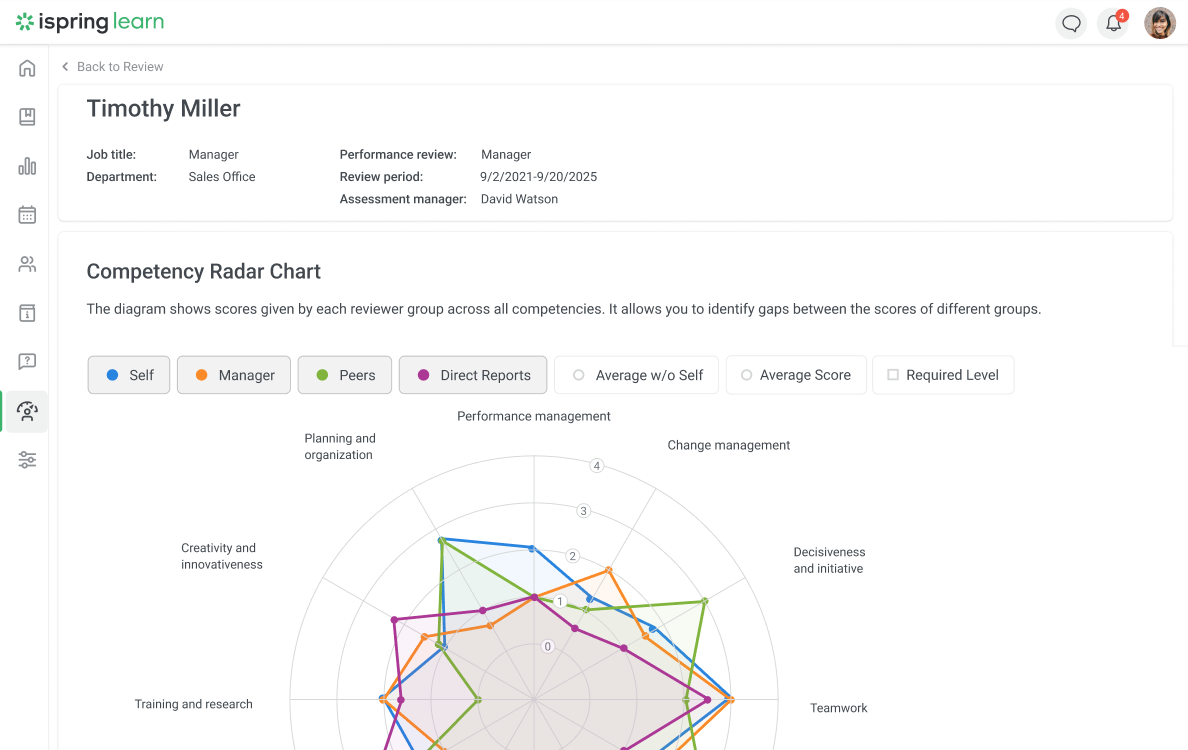Select the Performance Review sidebar icon
1188x750 pixels.
pyautogui.click(x=26, y=411)
